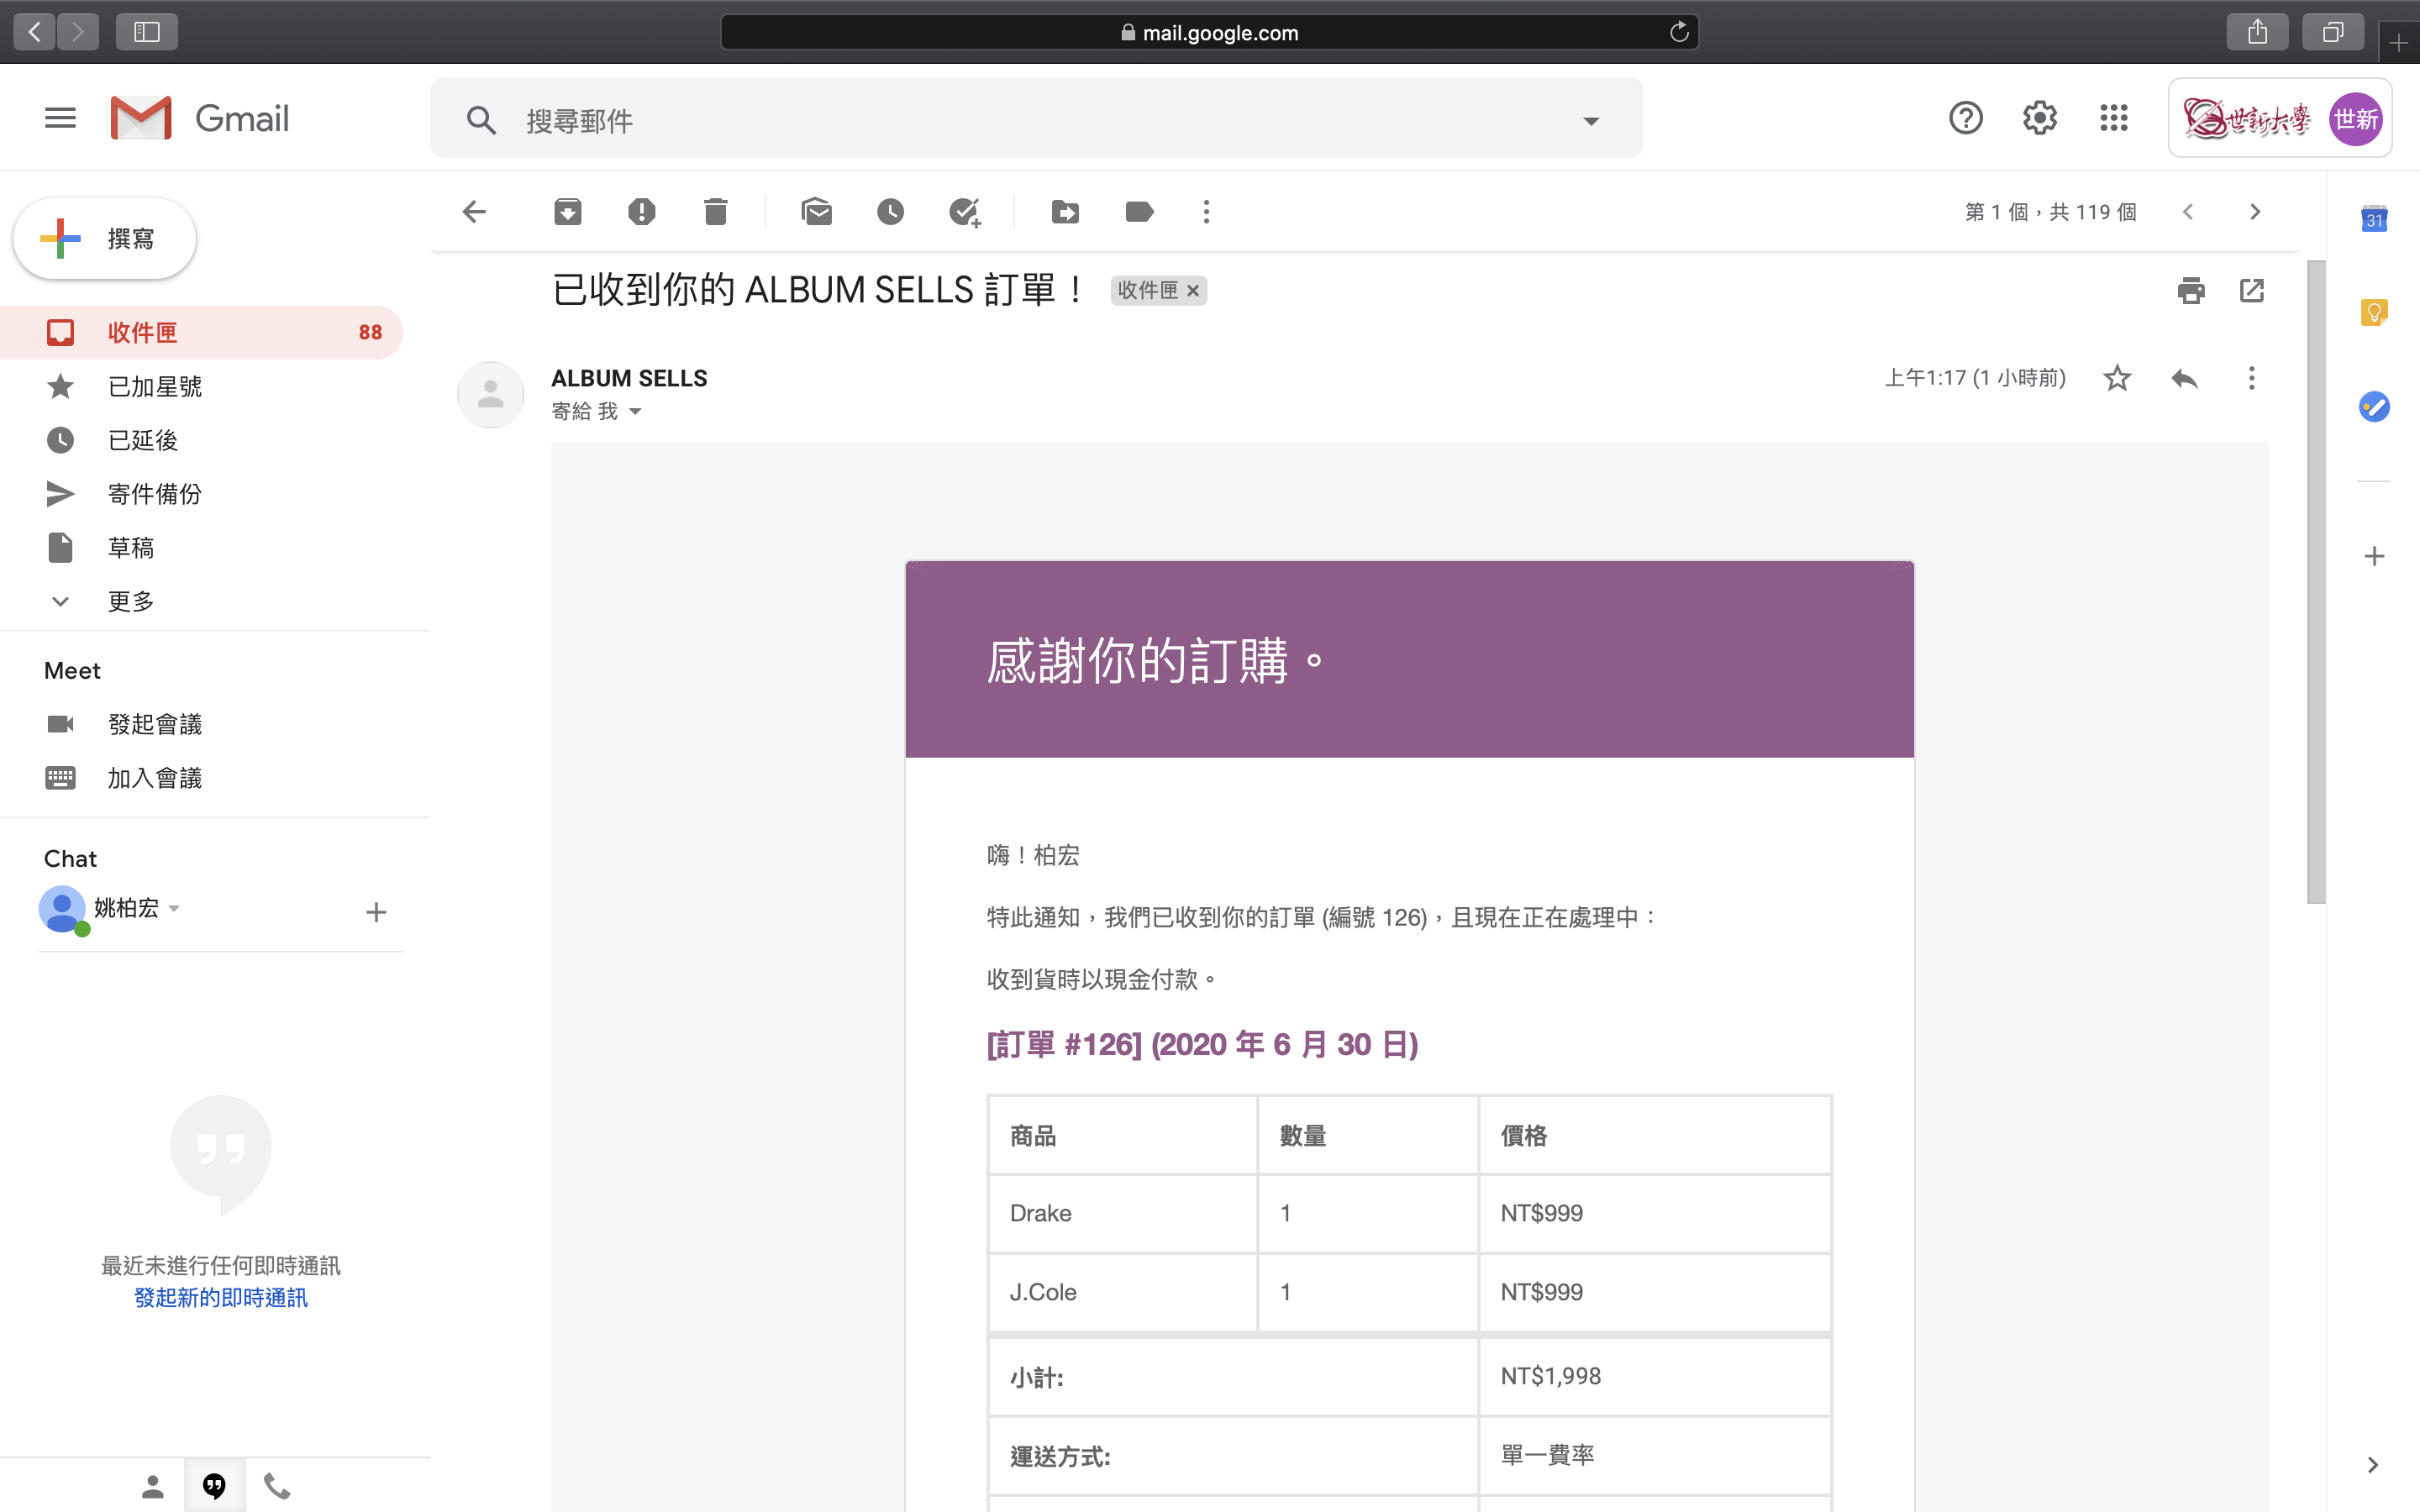Viewport: 2420px width, 1512px height.
Task: Click the 撰寫 compose button
Action: [x=105, y=239]
